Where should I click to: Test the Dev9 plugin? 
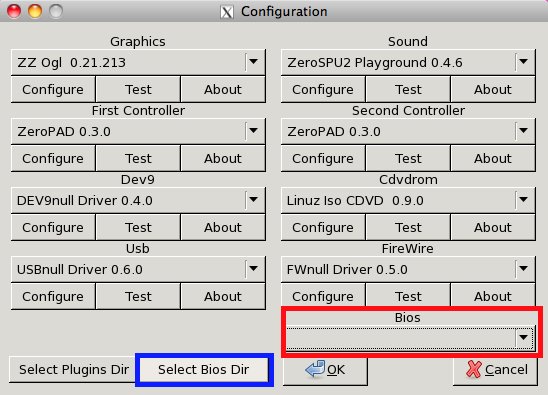[x=138, y=228]
